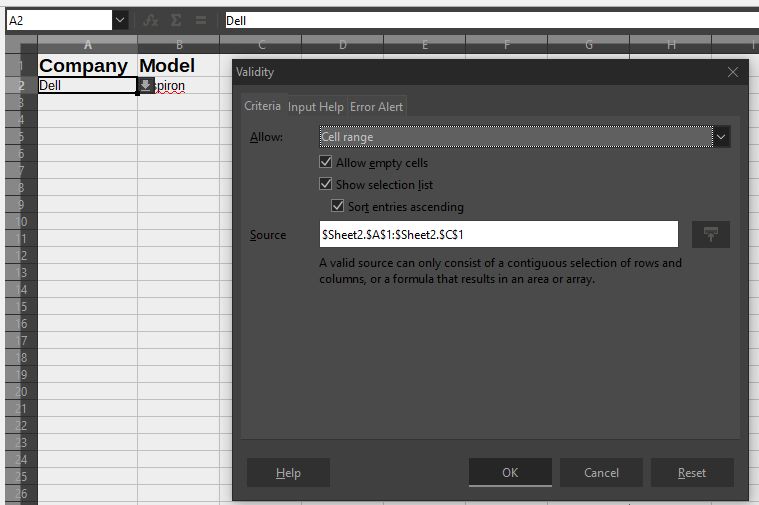
Task: Click the Select All corner box
Action: pos(21,45)
